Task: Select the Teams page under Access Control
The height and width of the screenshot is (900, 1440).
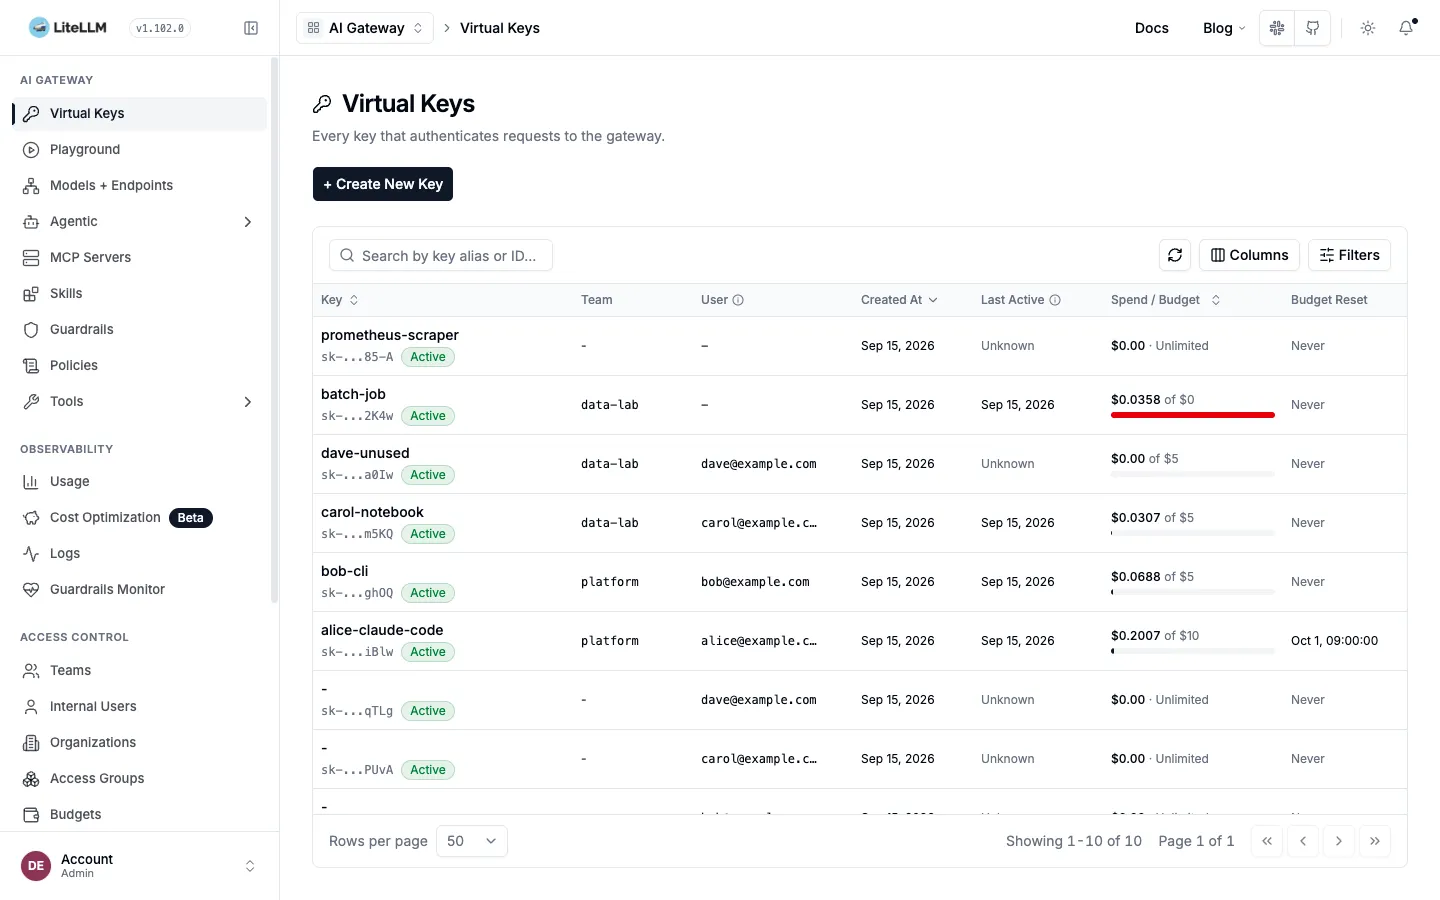Action: (x=139, y=670)
